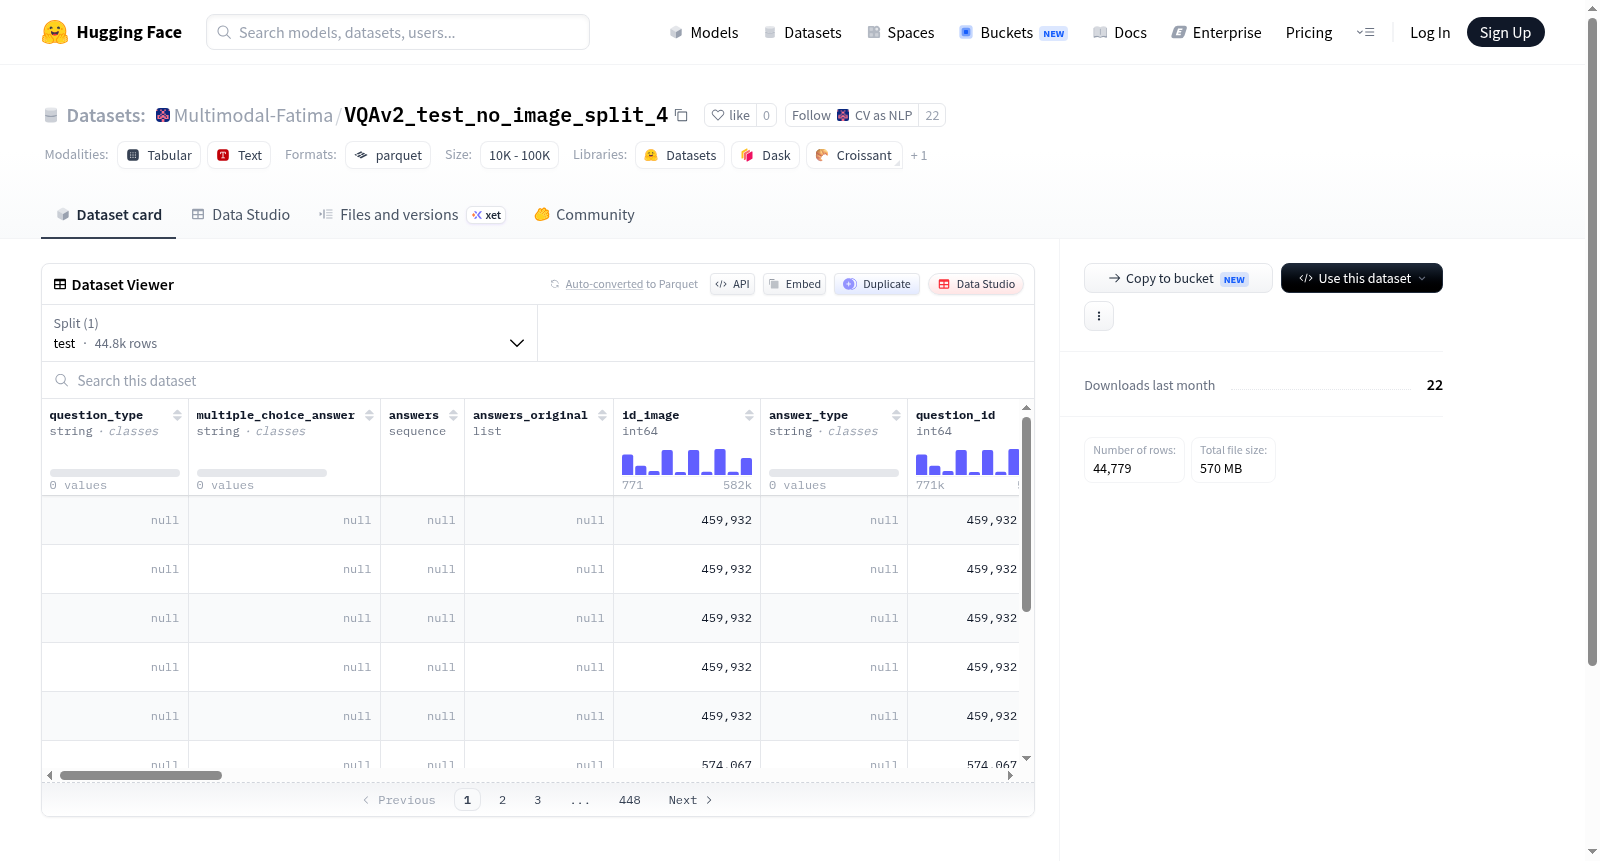The image size is (1600, 861).
Task: Open the Multimodal-Fatima owner link
Action: (x=253, y=115)
